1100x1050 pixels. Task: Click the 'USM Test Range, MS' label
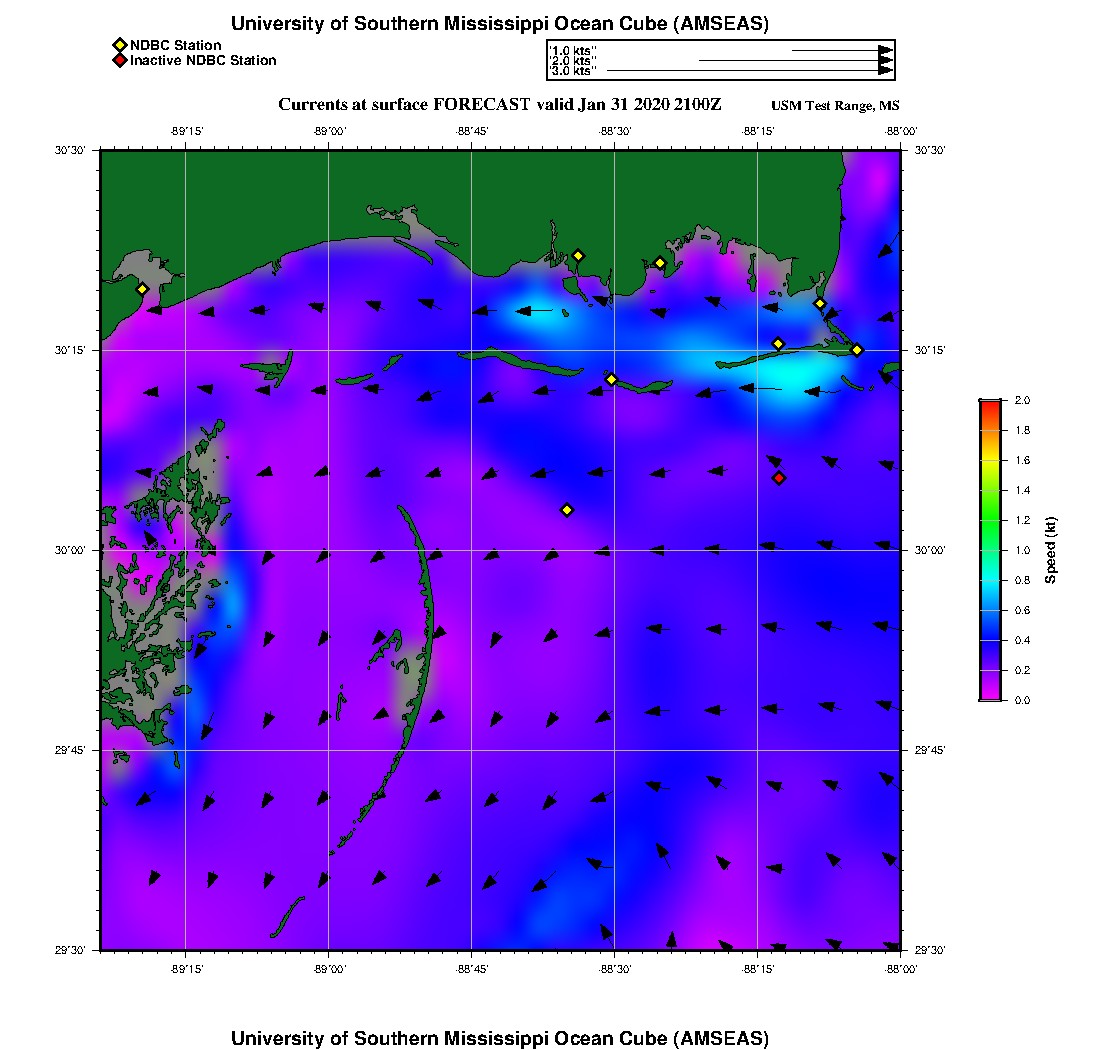coord(835,106)
